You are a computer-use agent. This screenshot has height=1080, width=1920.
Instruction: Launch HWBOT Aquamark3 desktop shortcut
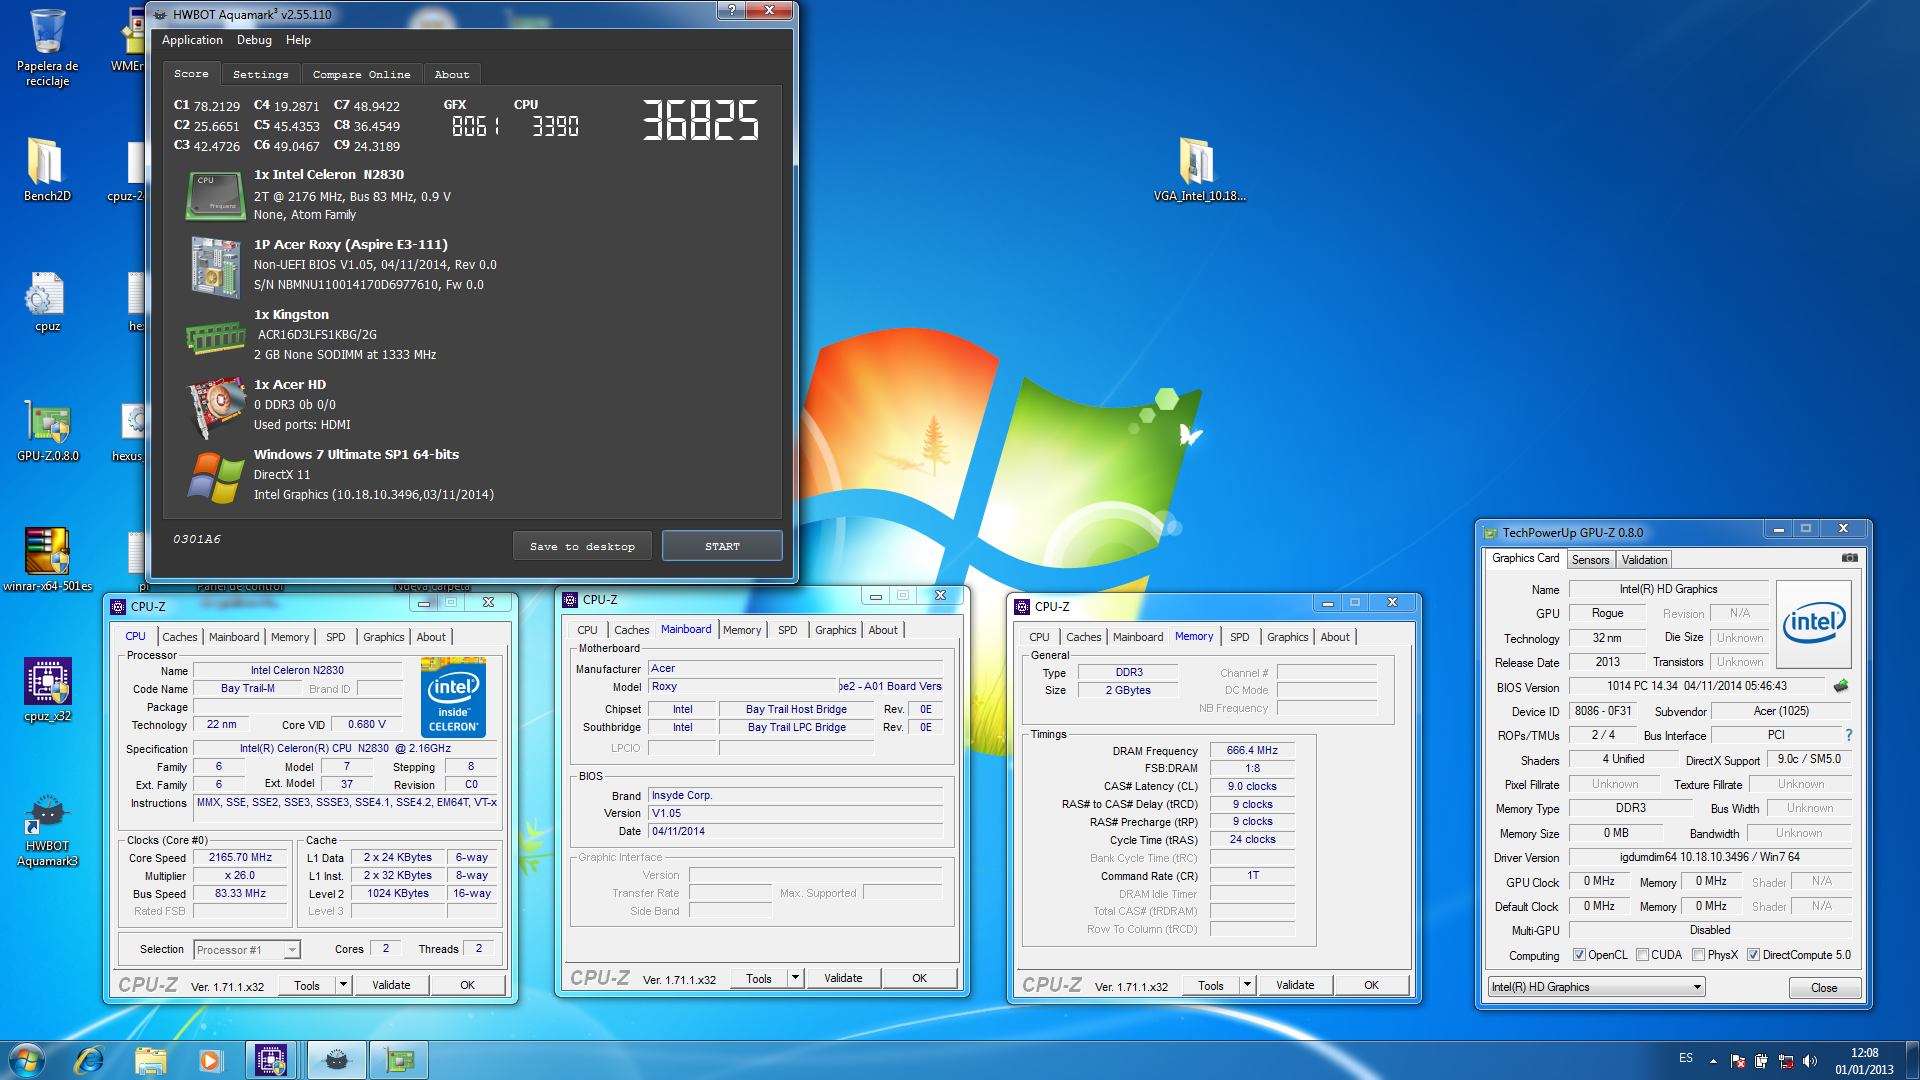click(47, 830)
